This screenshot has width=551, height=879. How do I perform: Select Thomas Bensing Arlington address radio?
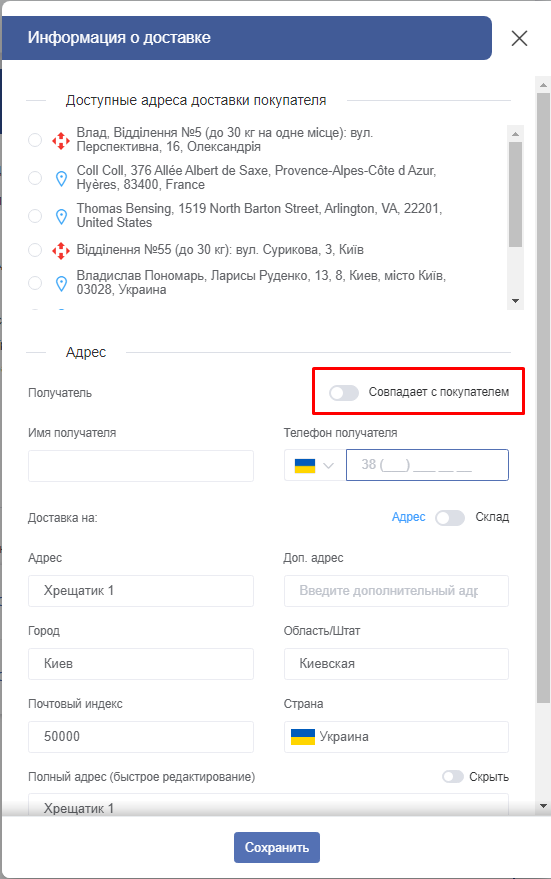click(x=35, y=216)
